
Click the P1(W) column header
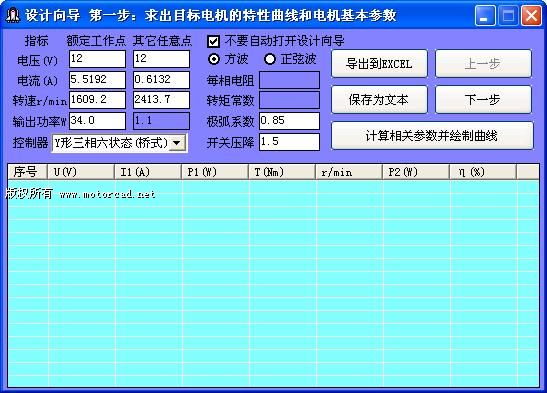tap(215, 172)
